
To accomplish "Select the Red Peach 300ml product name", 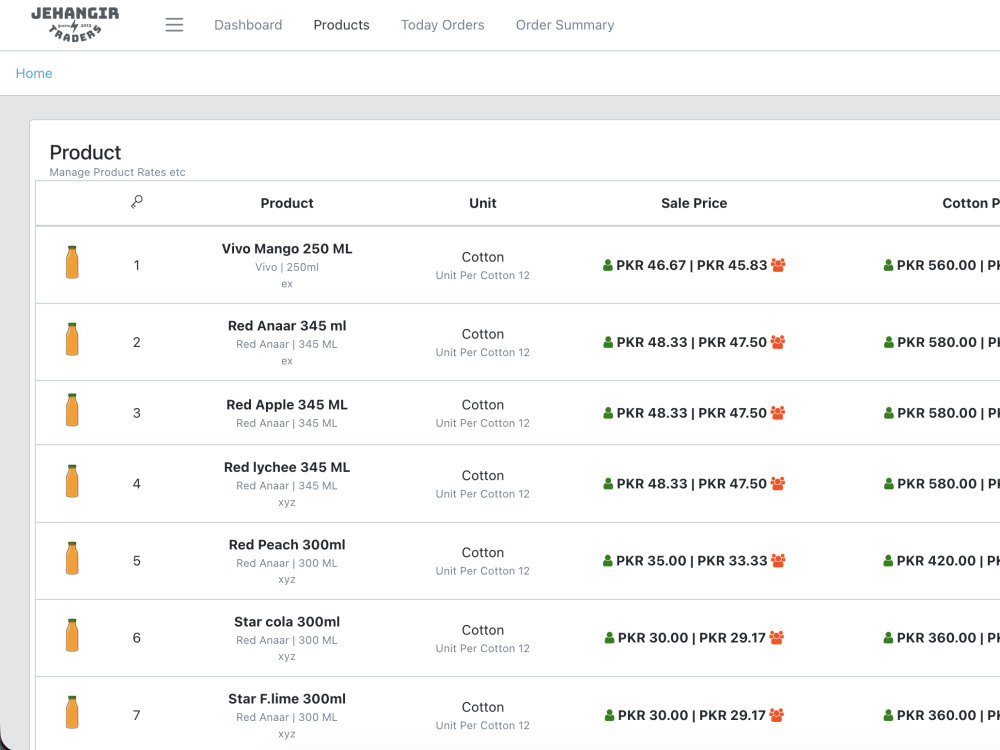I will click(287, 545).
